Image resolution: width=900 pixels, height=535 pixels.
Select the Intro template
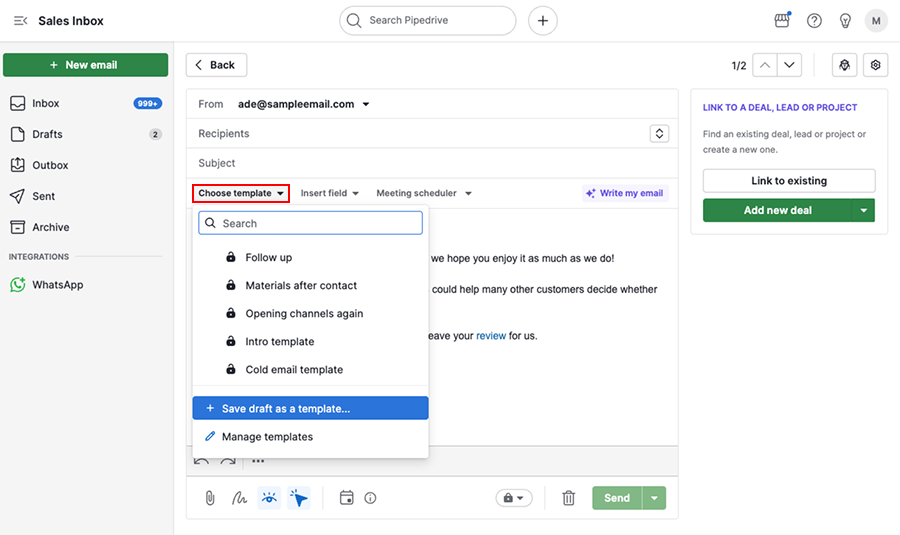click(x=311, y=342)
